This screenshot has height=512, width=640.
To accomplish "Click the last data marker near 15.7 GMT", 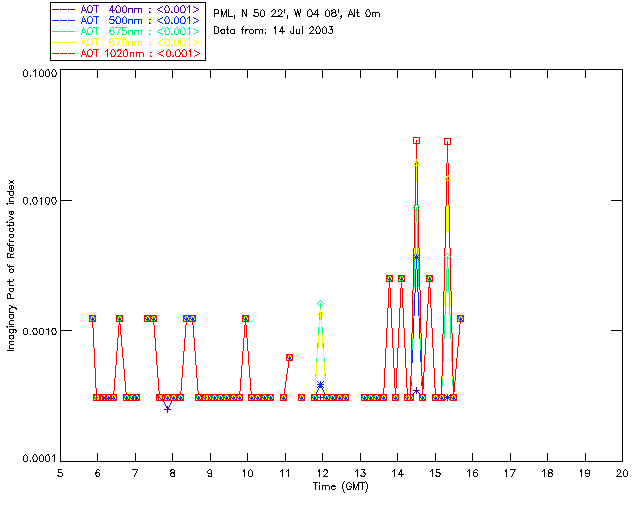I will 460,318.
